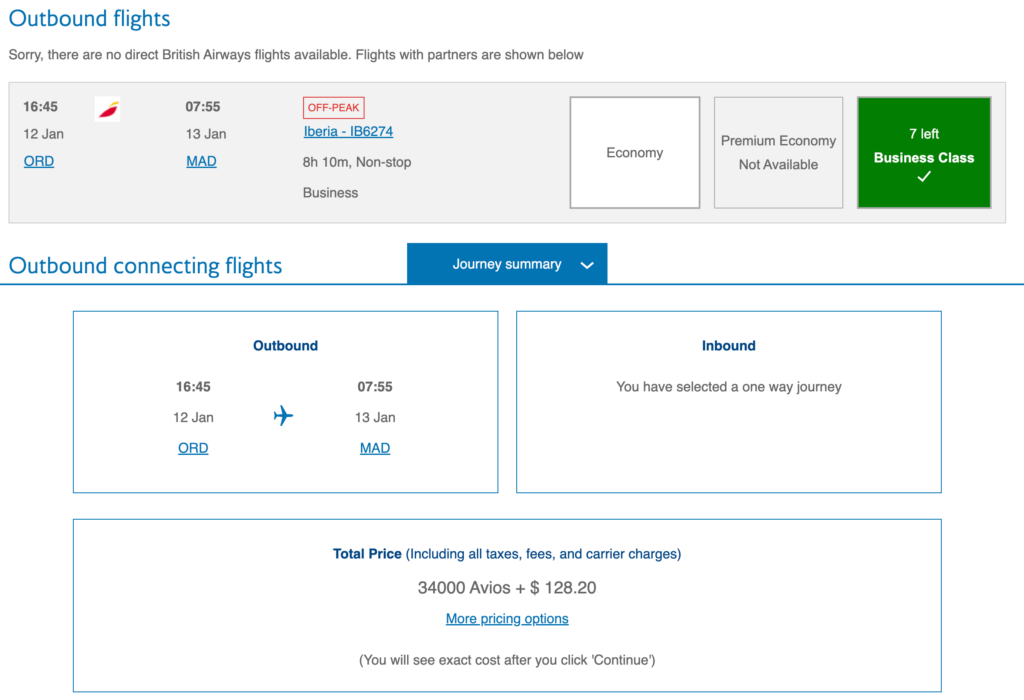Select the Economy fare option
The width and height of the screenshot is (1024, 700).
634,152
